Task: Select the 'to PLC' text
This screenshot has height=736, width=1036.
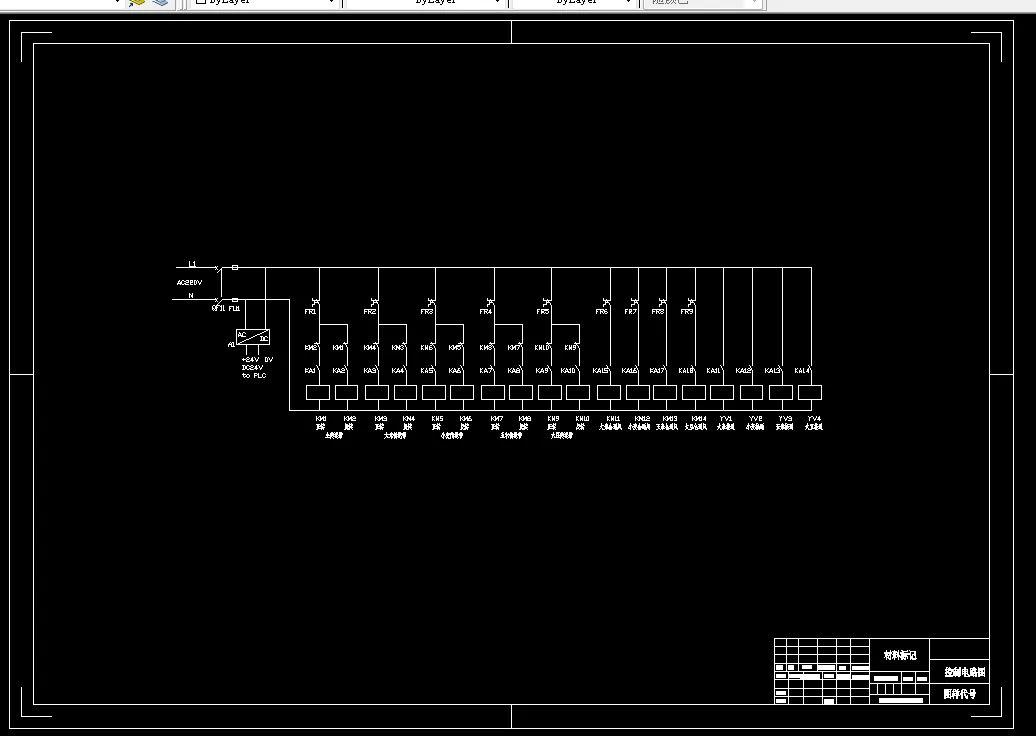Action: [x=254, y=376]
